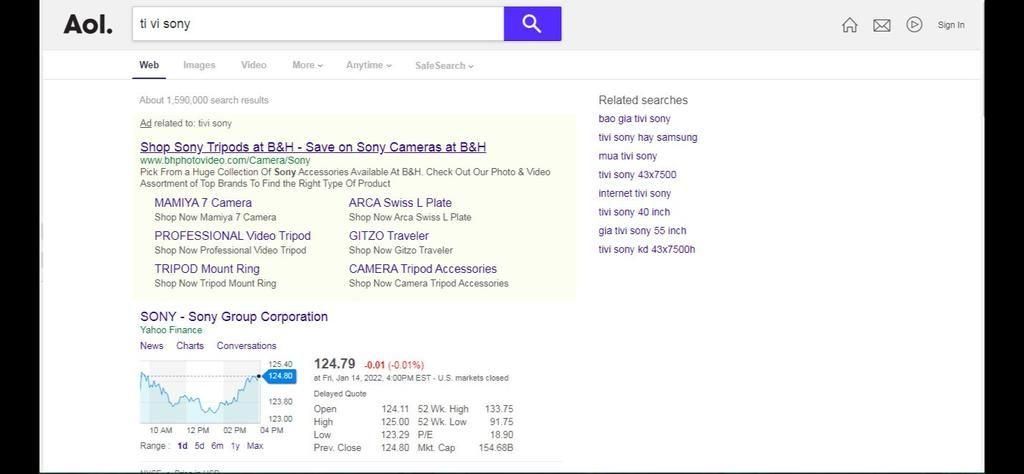Click 'About 1,590,000 search results' text

click(204, 101)
